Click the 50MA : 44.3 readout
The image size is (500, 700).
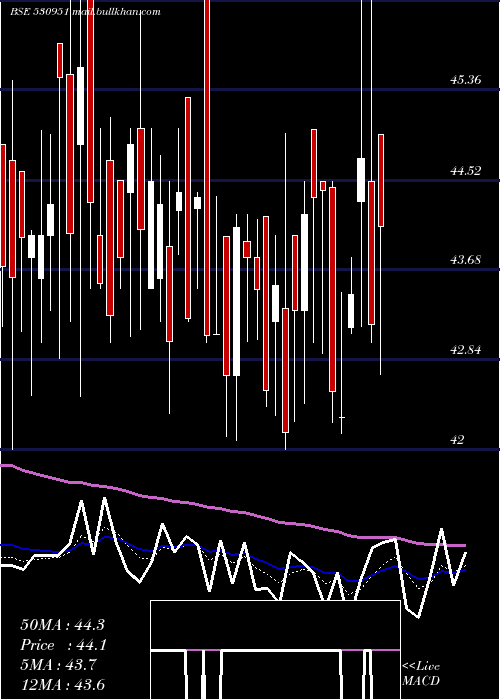(62, 625)
